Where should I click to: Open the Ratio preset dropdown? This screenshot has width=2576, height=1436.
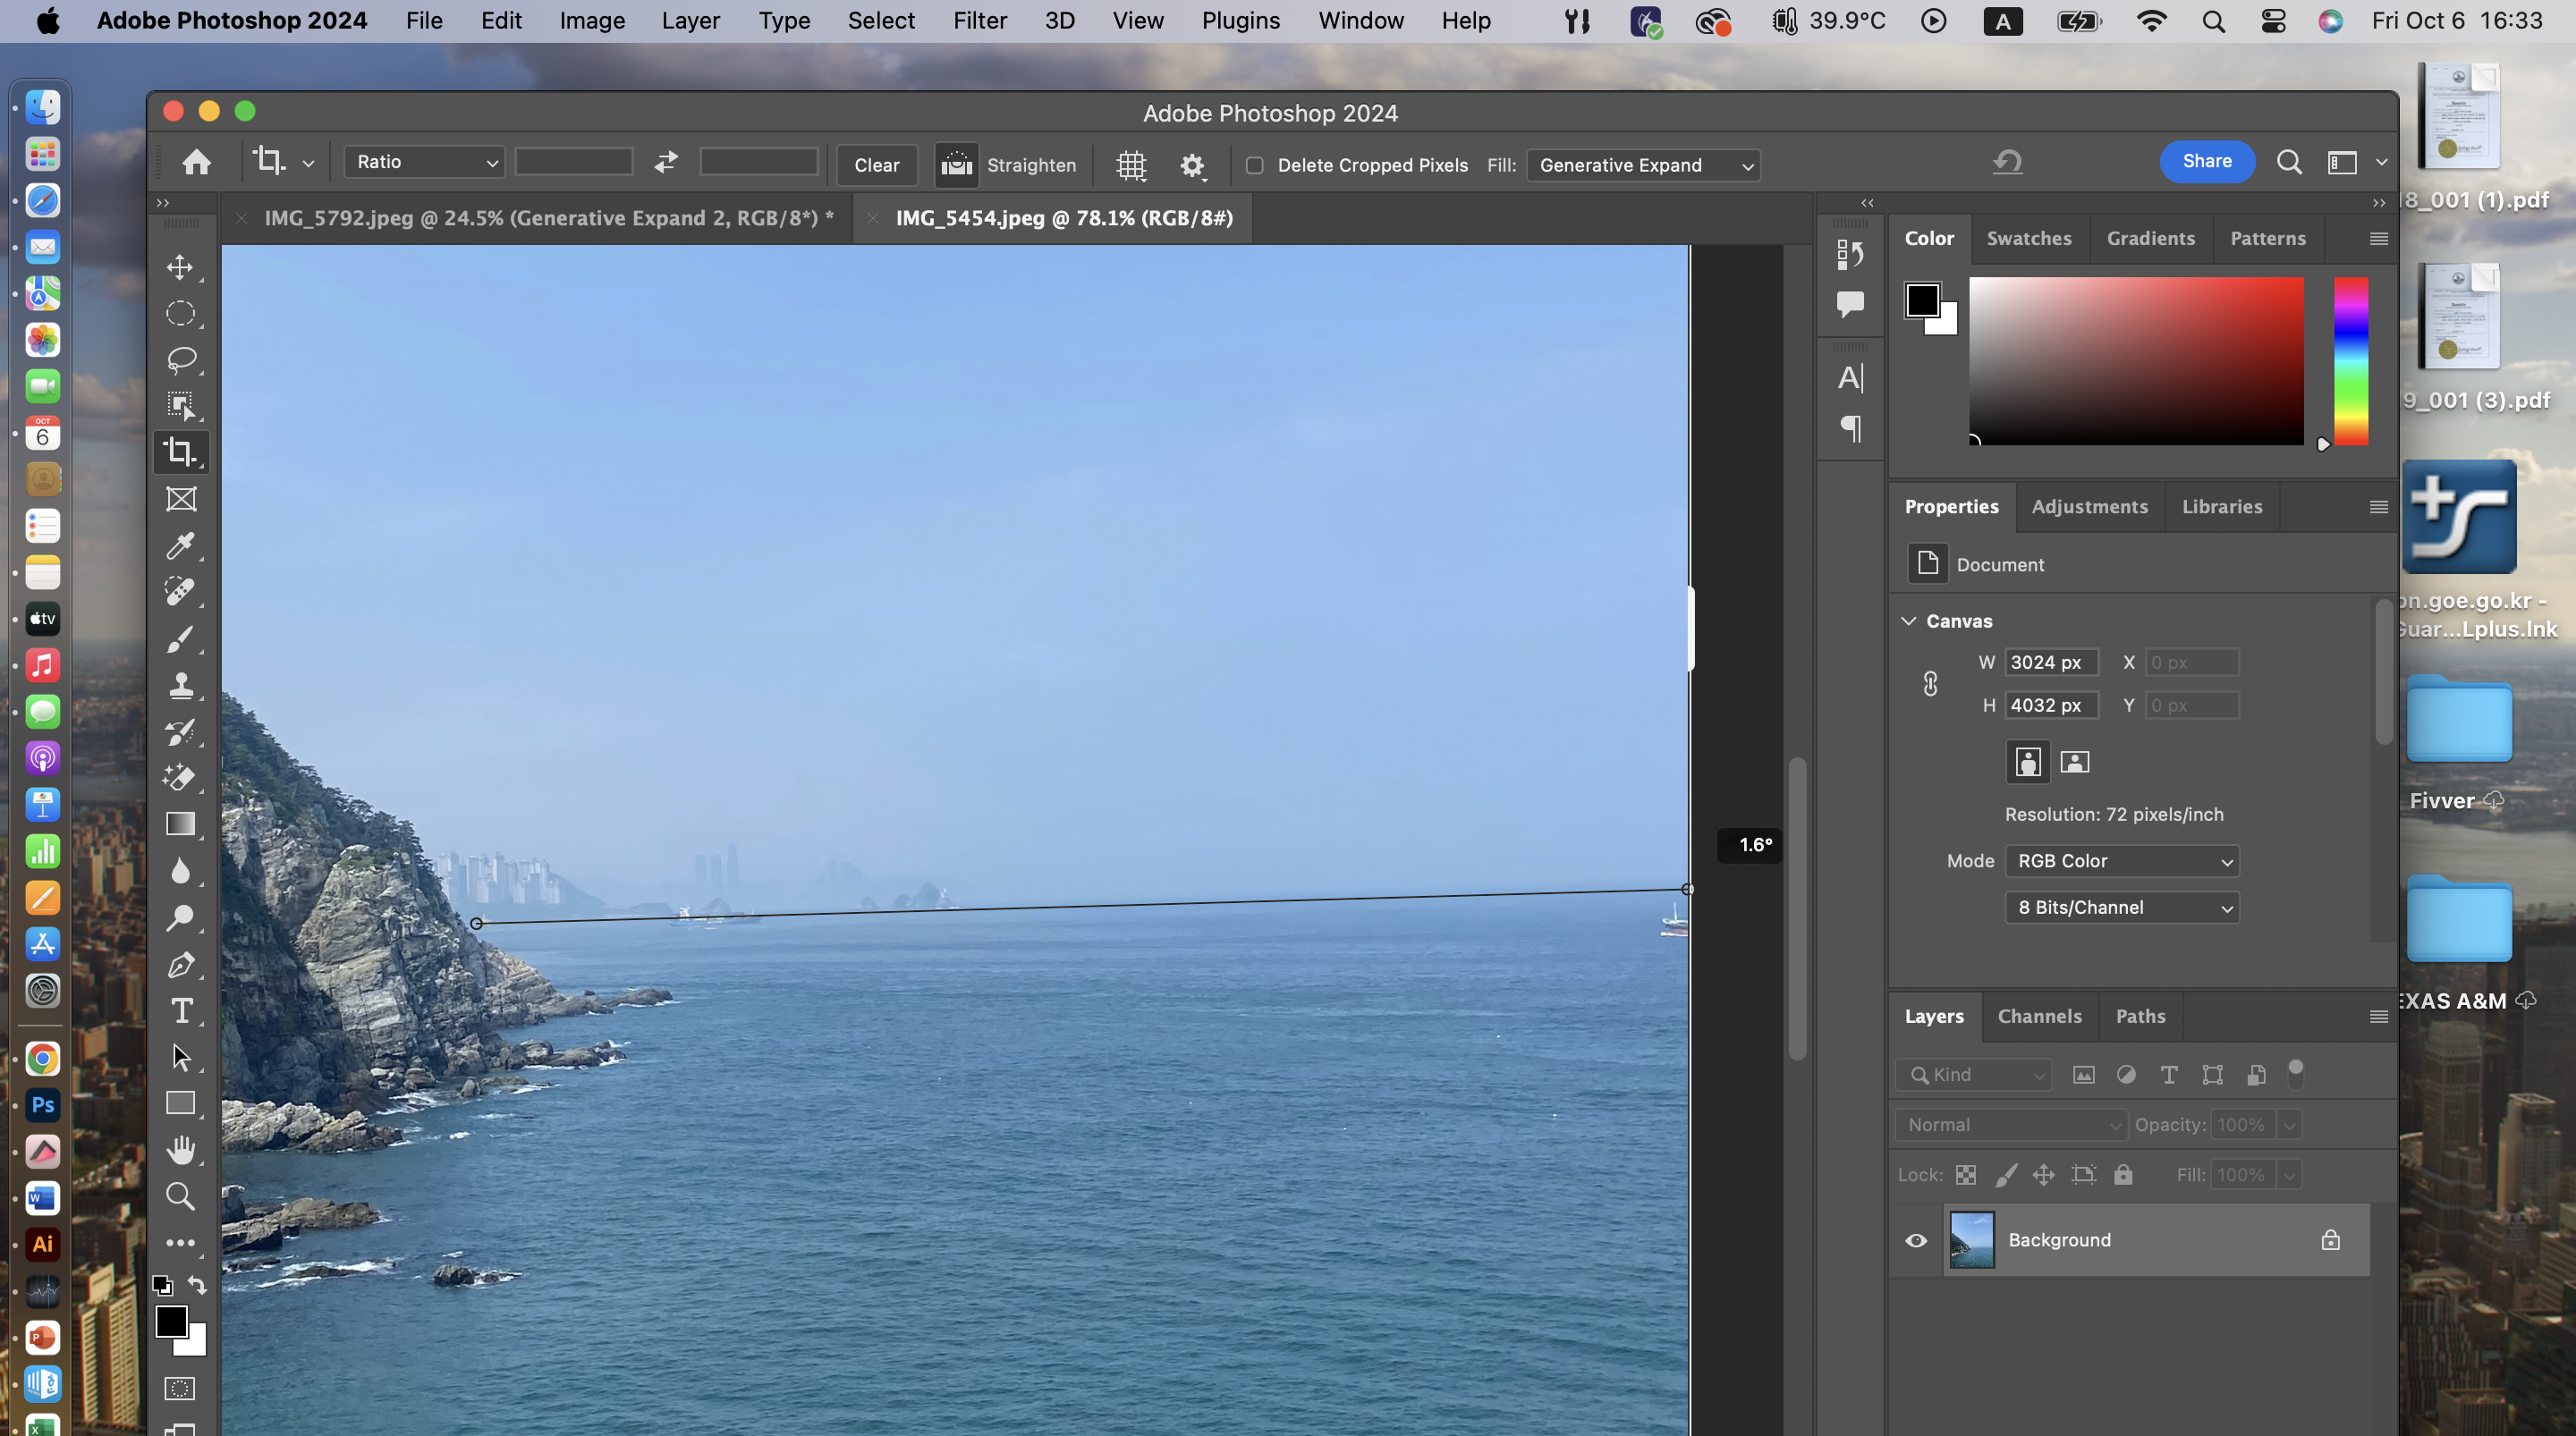pos(424,162)
